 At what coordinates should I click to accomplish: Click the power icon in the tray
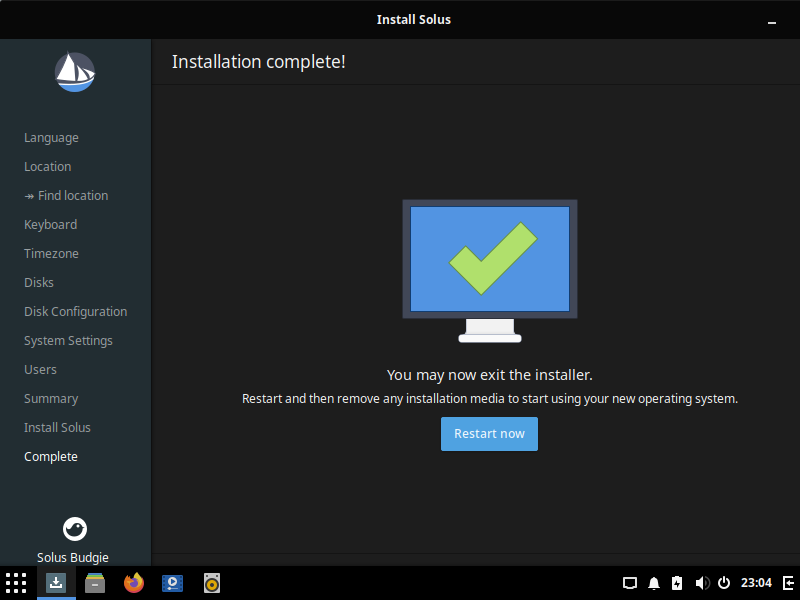coord(723,583)
